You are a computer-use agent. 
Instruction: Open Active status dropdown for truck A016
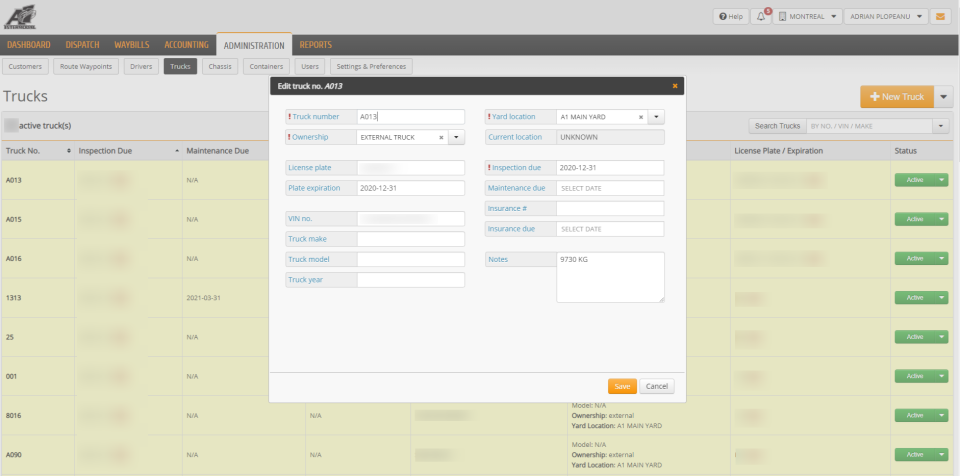(942, 258)
